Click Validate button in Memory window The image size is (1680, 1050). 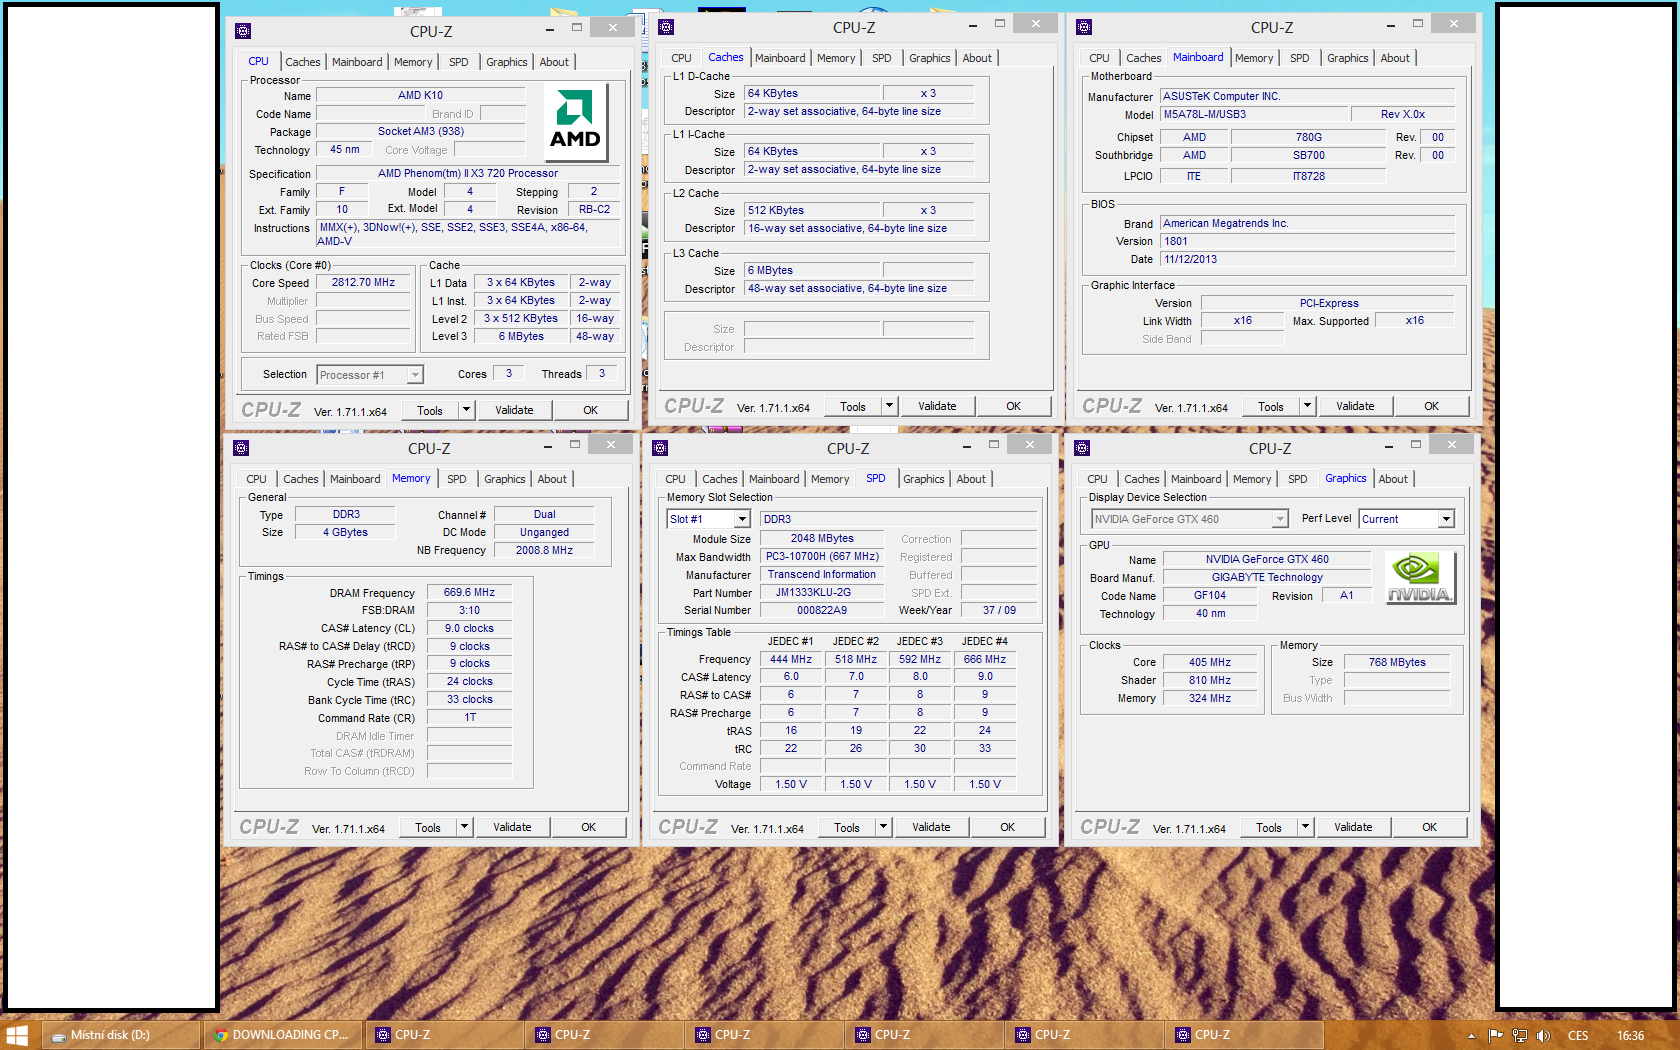click(512, 827)
